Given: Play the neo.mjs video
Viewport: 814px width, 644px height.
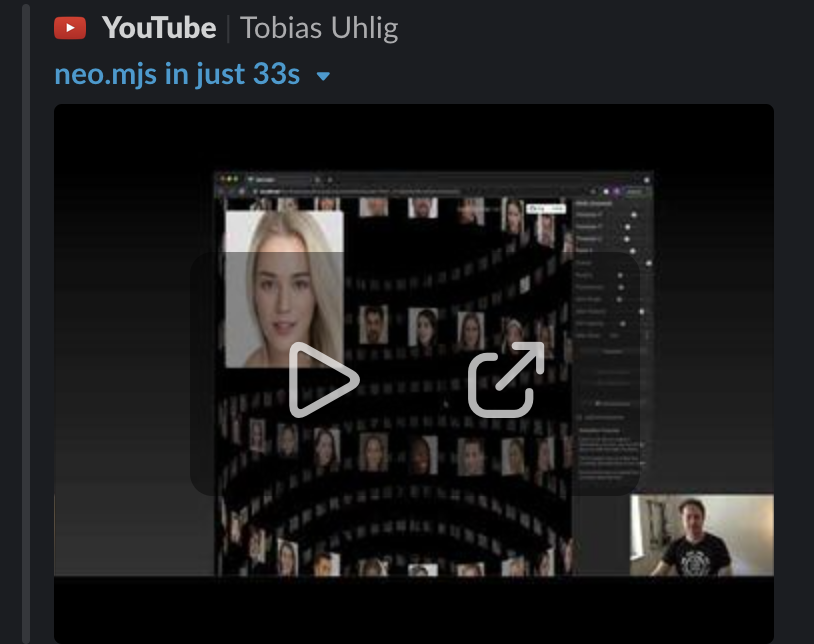Looking at the screenshot, I should [323, 380].
